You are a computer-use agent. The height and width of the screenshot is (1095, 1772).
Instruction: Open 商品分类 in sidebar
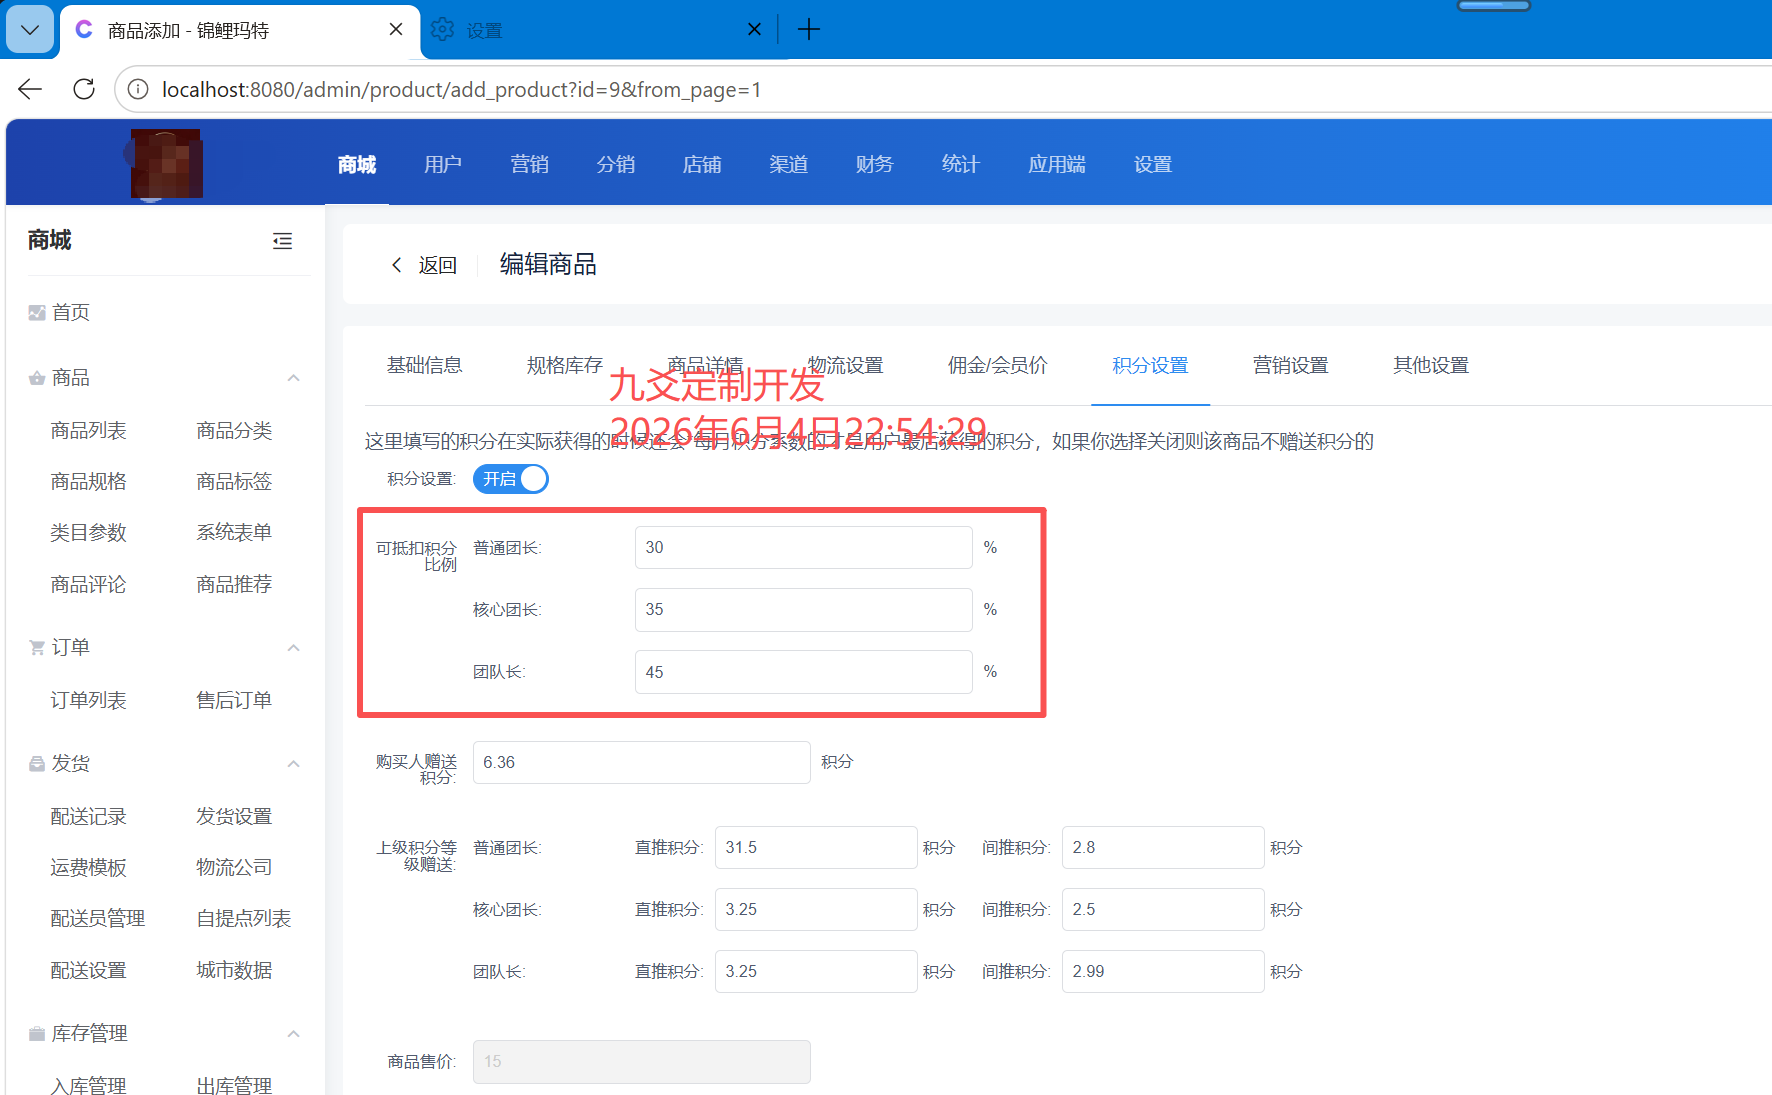point(234,430)
